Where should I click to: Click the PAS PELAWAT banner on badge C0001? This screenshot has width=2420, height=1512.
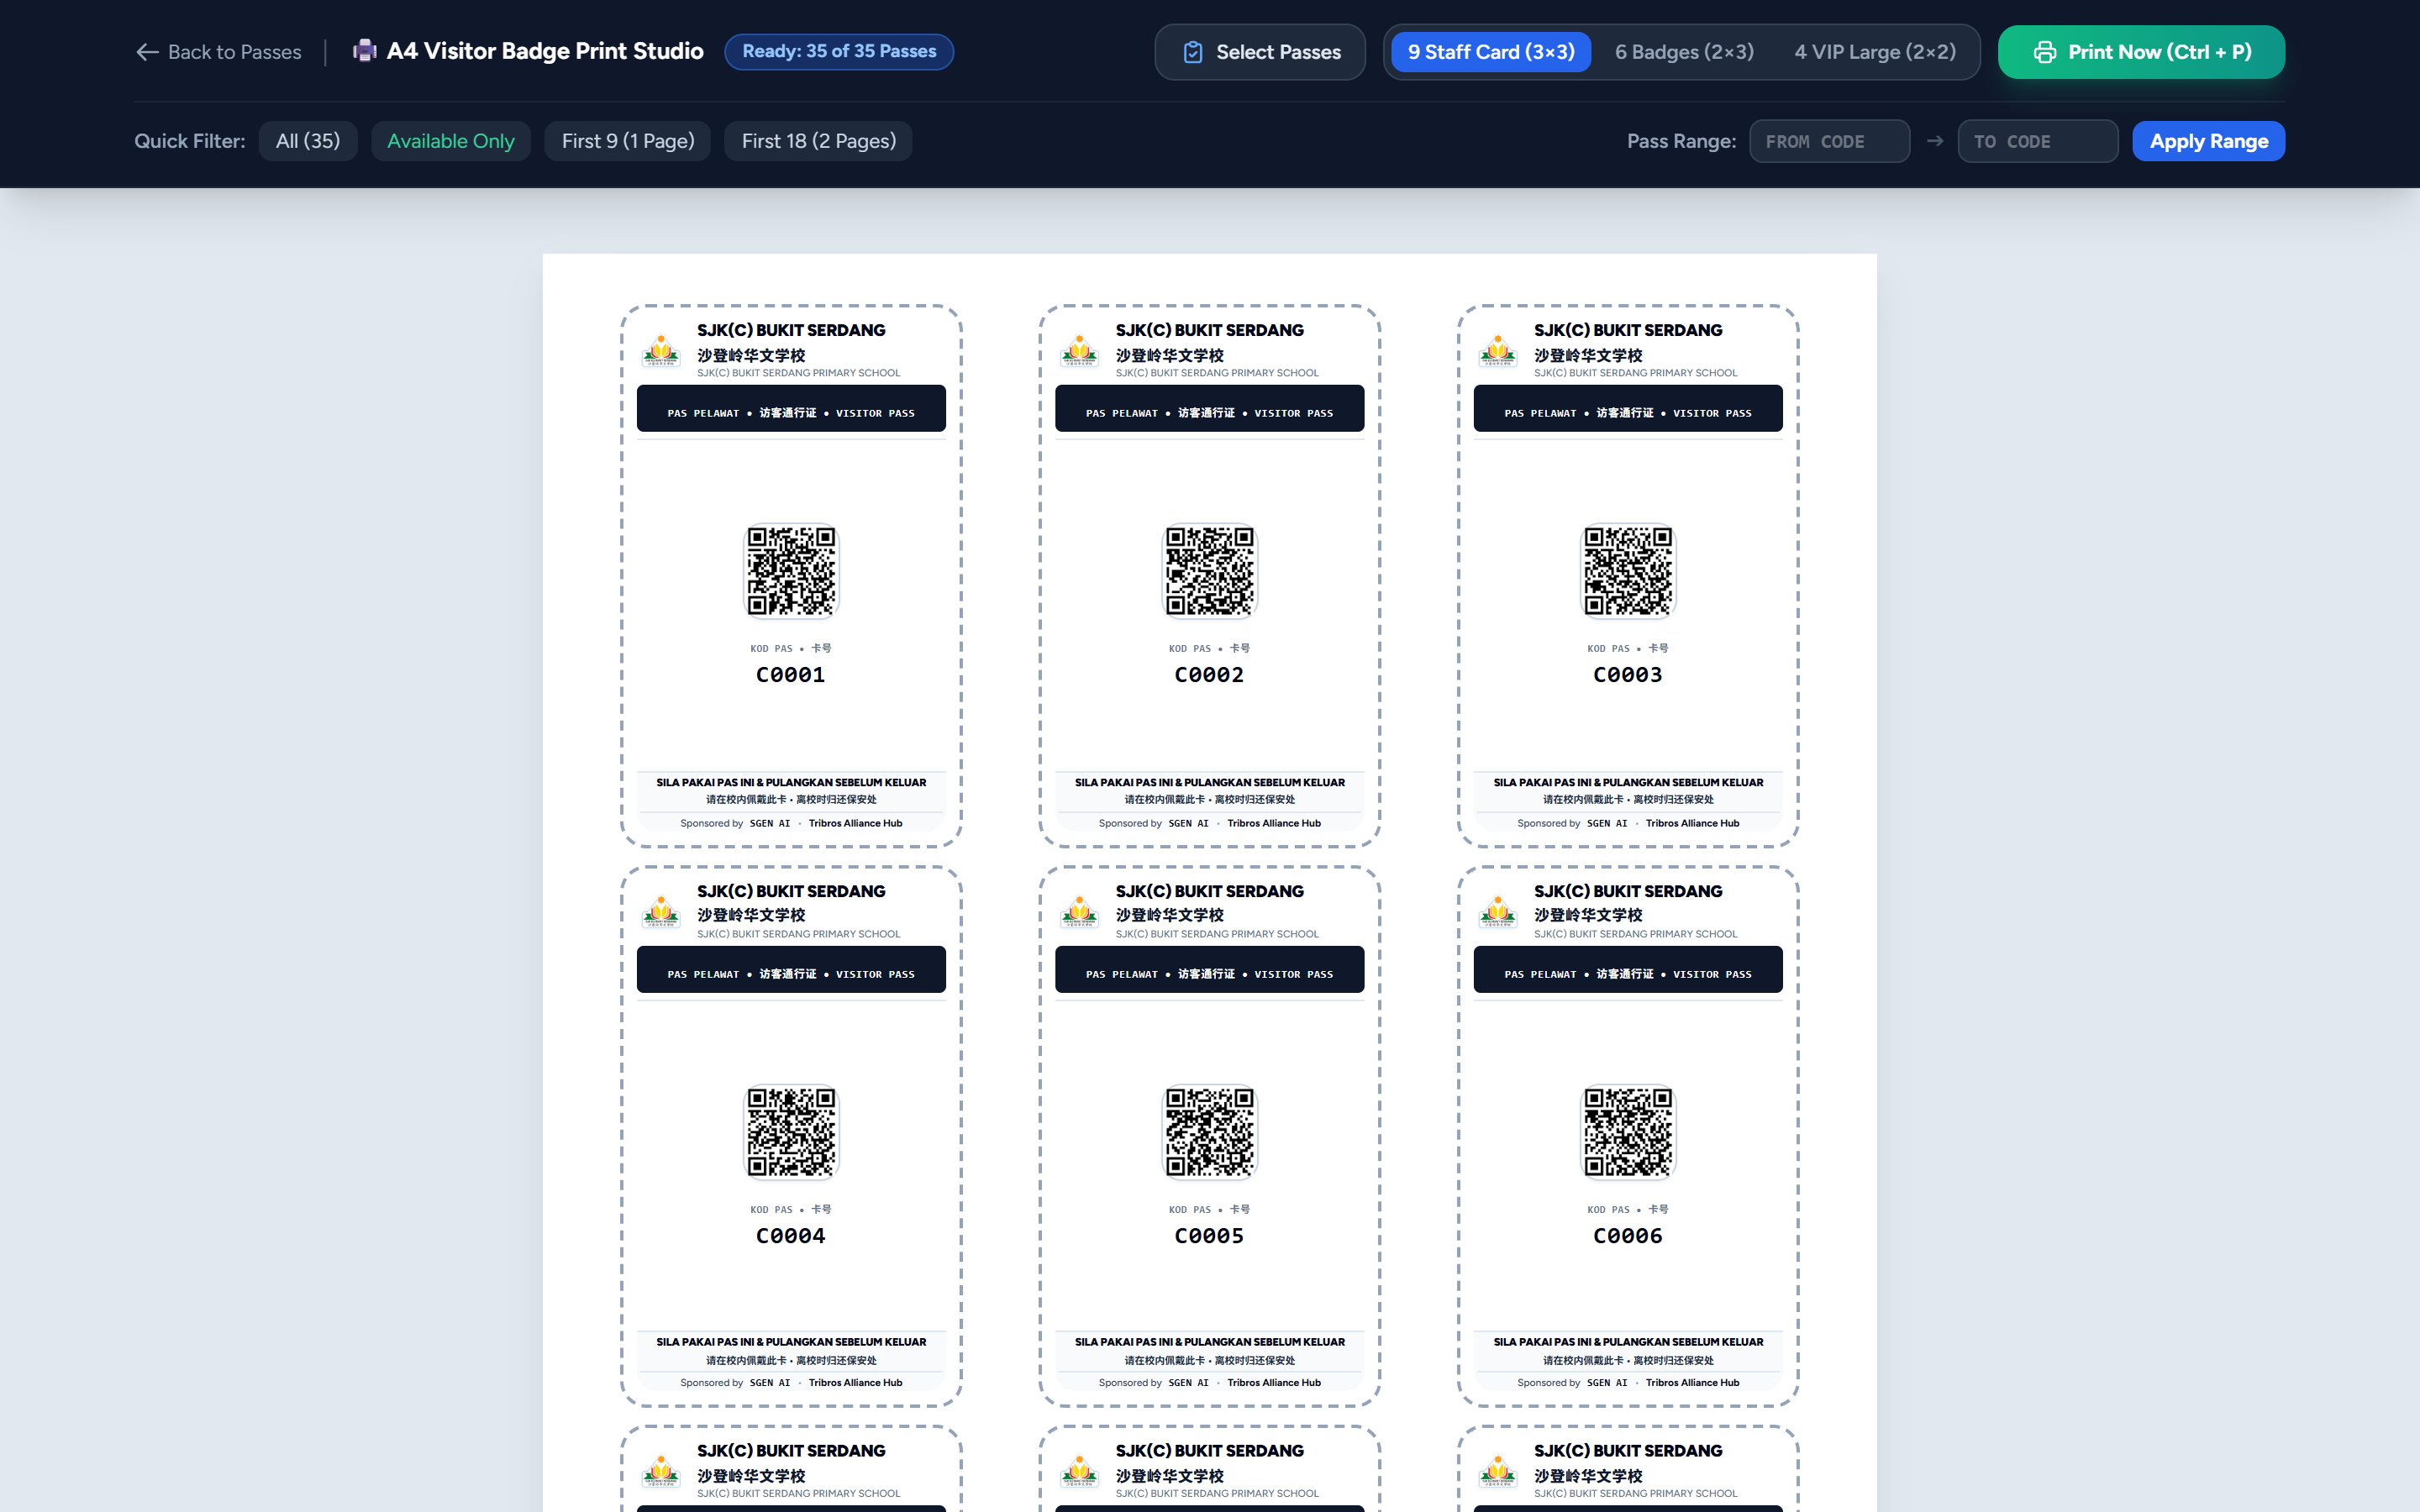pyautogui.click(x=791, y=409)
